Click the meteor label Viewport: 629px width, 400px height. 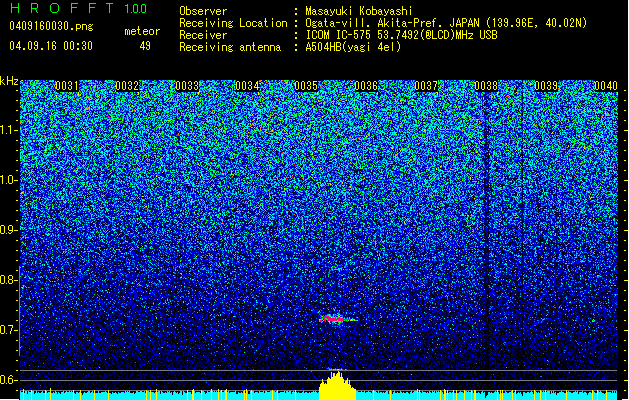142,31
